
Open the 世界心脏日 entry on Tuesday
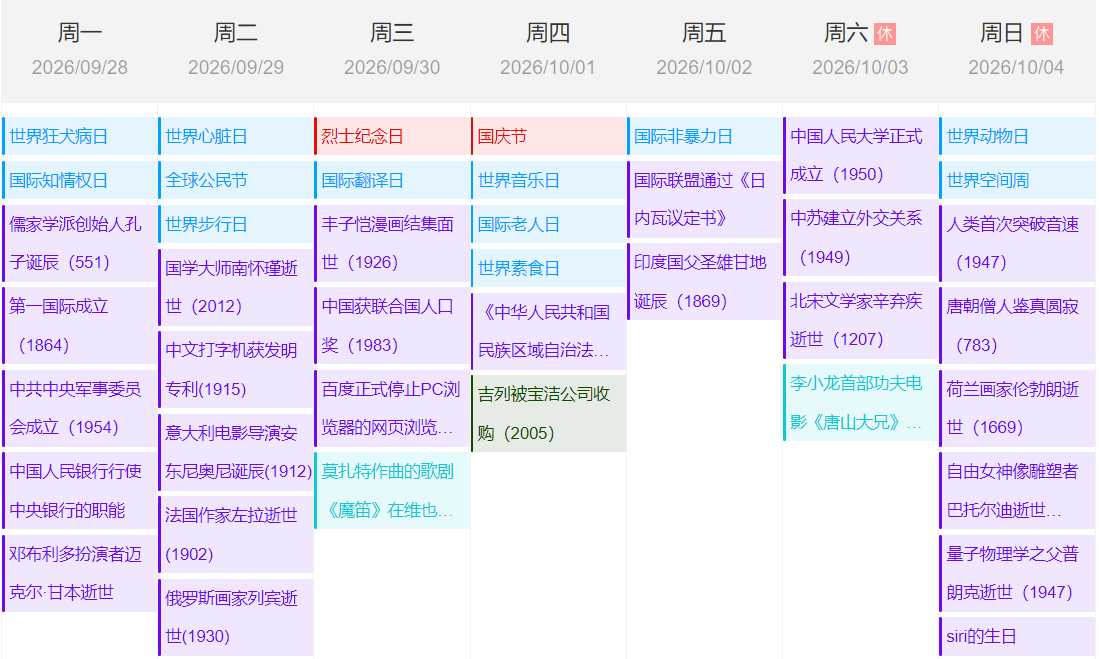[236, 136]
